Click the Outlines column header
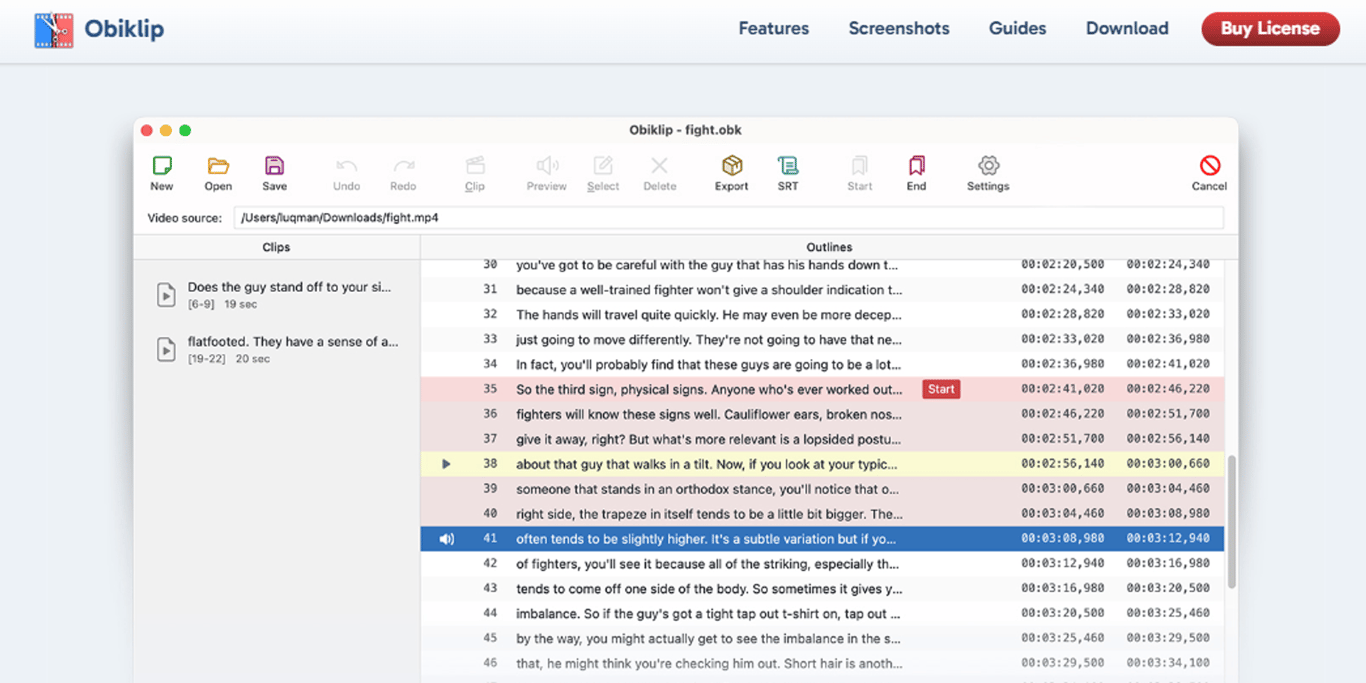 (x=829, y=247)
